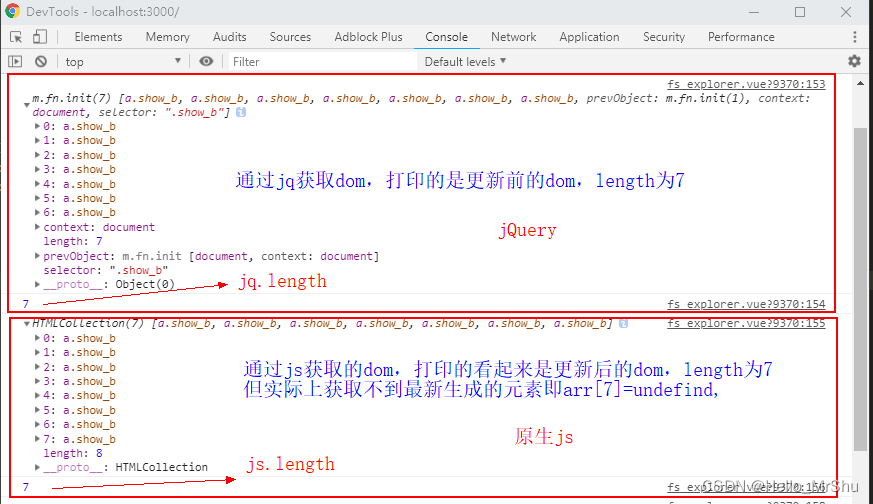This screenshot has width=873, height=504.
Task: Switch to the Application tab
Action: [589, 37]
